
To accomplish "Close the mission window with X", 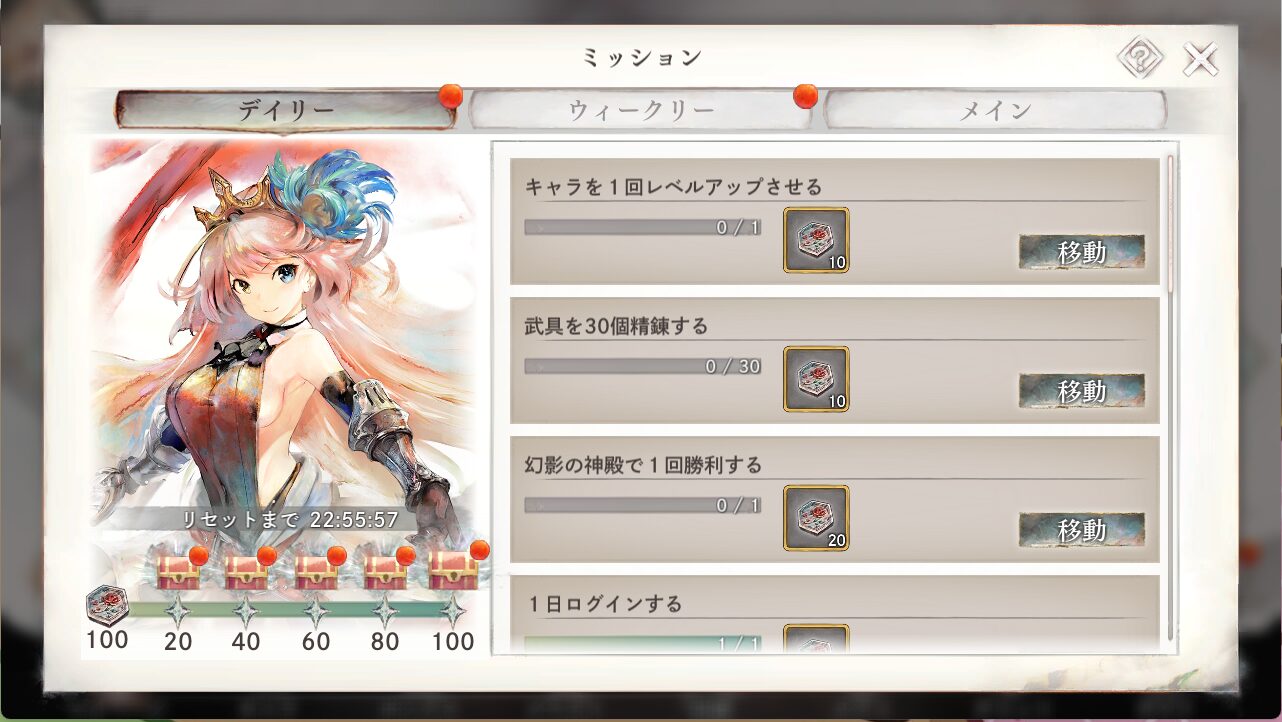I will click(x=1200, y=59).
